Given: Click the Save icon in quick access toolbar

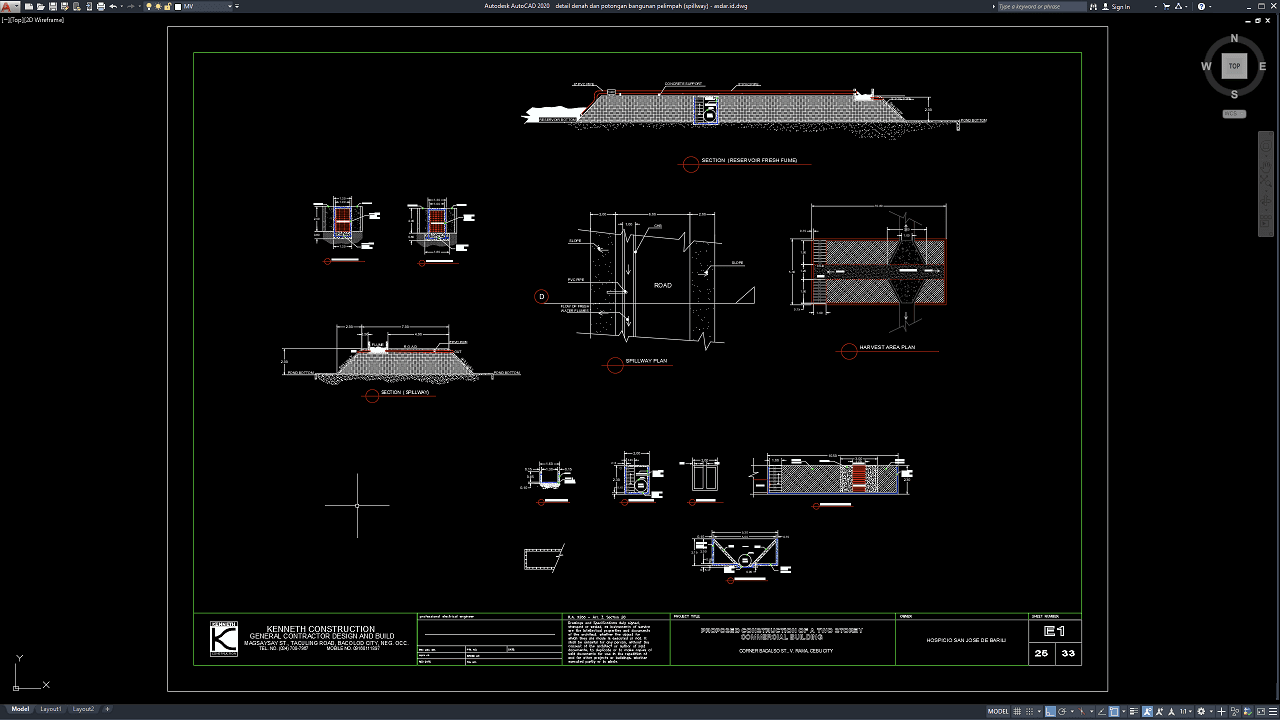Looking at the screenshot, I should coord(53,6).
